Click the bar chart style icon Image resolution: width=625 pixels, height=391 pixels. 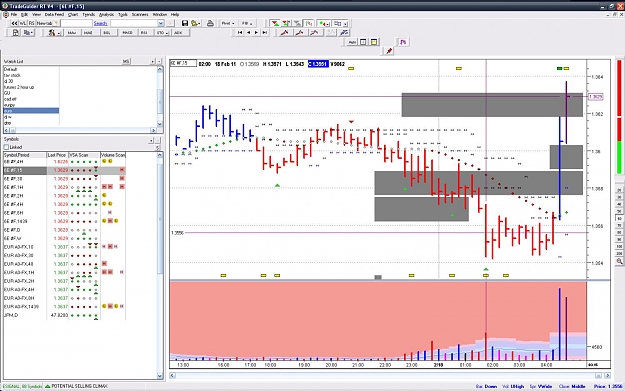[x=309, y=24]
